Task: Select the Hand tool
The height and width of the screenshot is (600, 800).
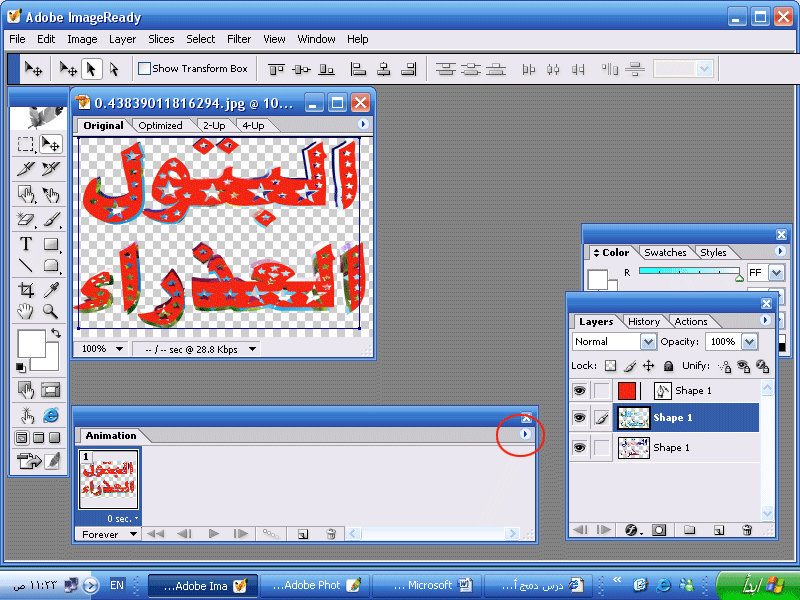Action: [27, 312]
